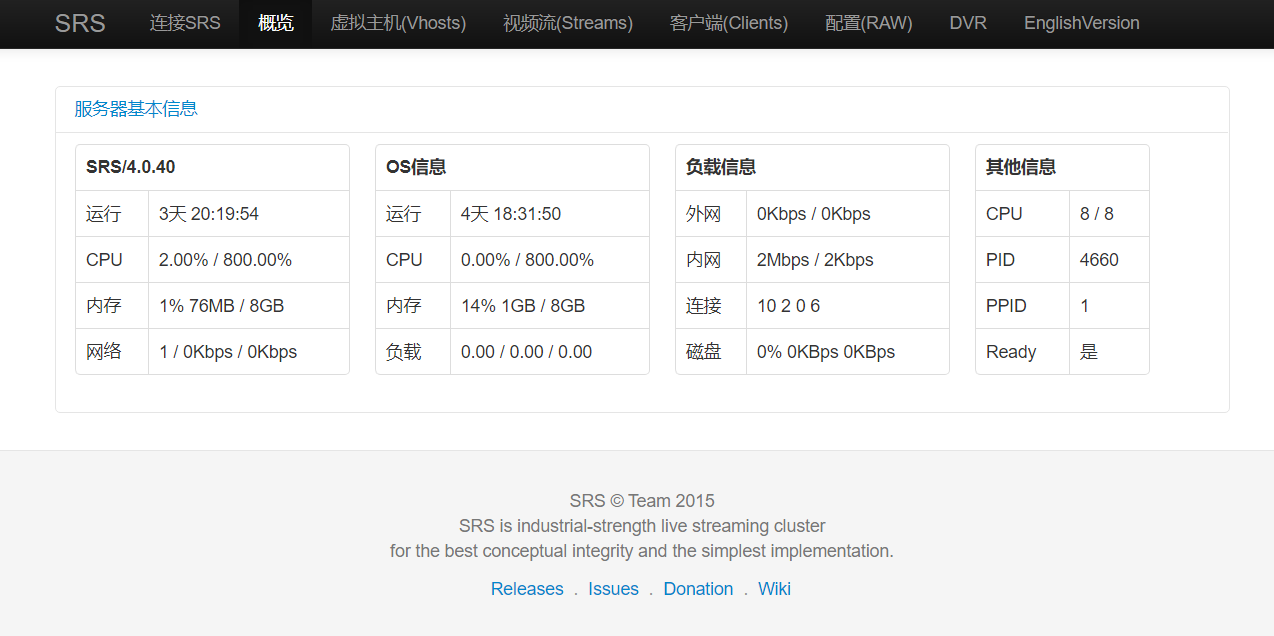Go to 虚拟主机(Vhosts) page

(x=398, y=23)
